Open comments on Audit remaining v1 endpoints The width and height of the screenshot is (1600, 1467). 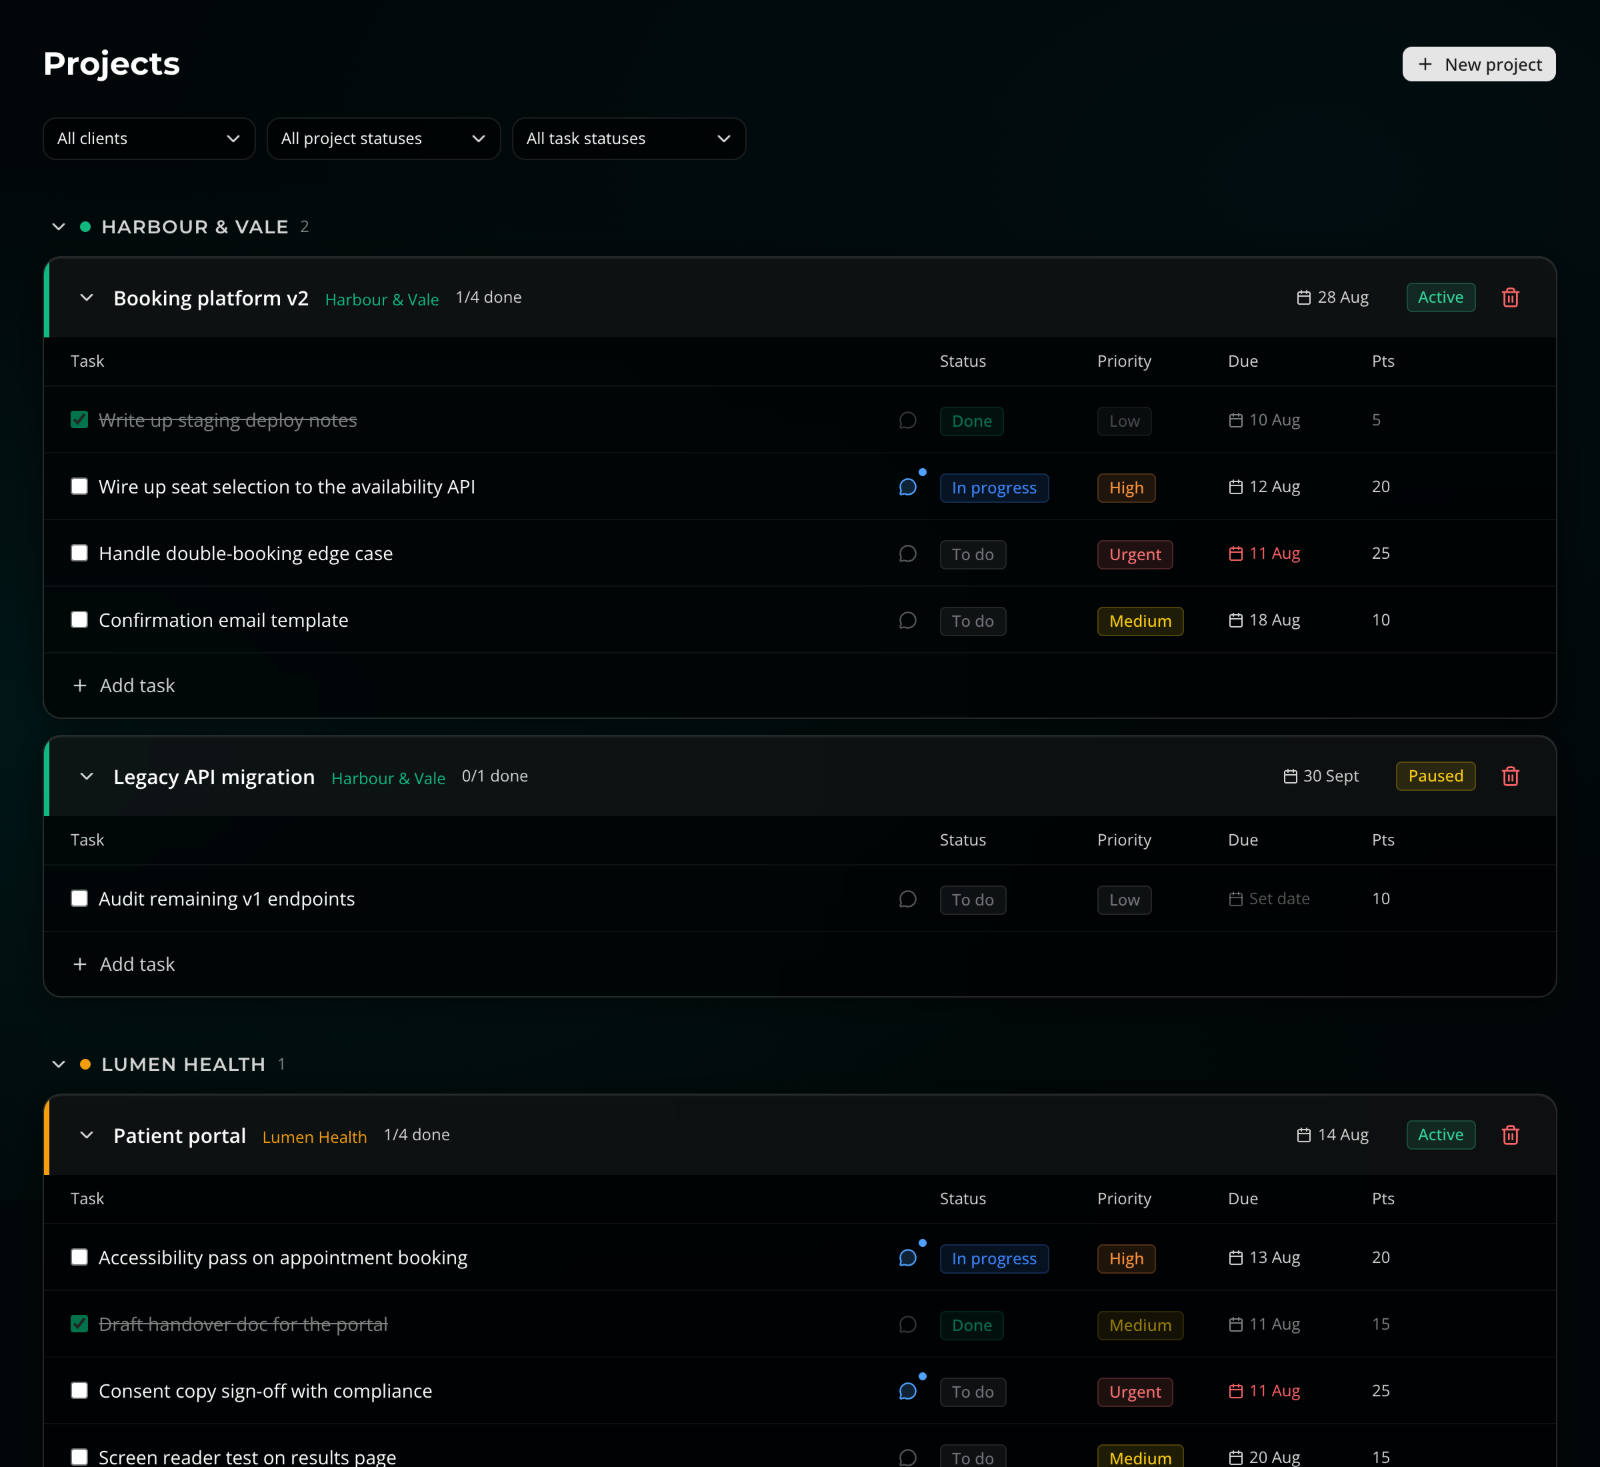(908, 899)
